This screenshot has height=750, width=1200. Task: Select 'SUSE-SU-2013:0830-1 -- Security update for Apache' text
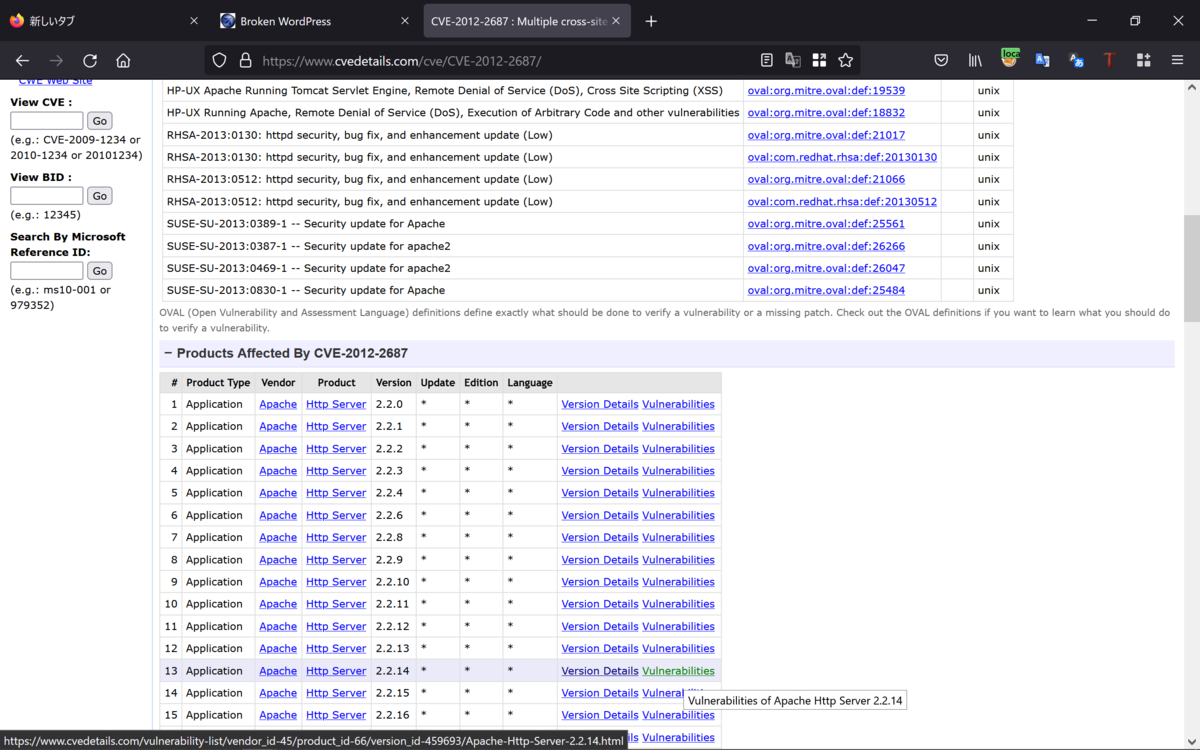click(x=306, y=290)
